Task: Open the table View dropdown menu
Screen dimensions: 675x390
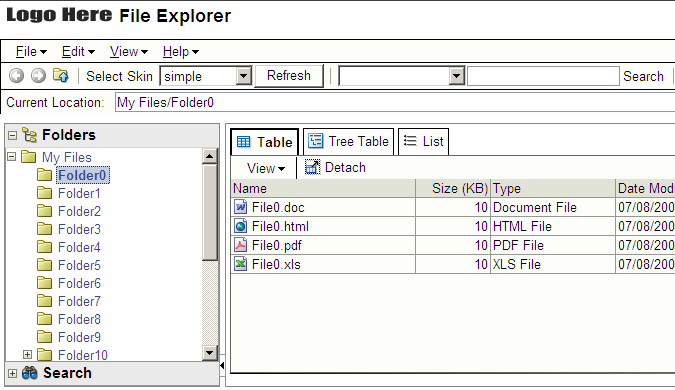Action: pyautogui.click(x=266, y=168)
